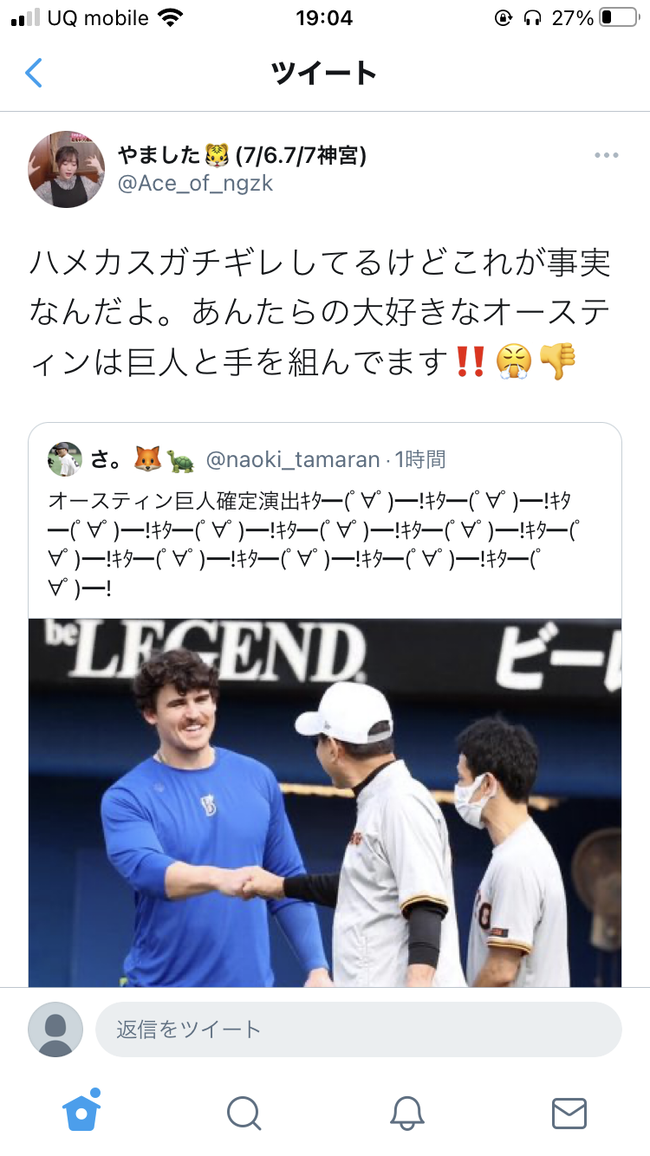Tap the さ。 display name in quoted tweet
Image resolution: width=650 pixels, height=1156 pixels.
[106, 459]
